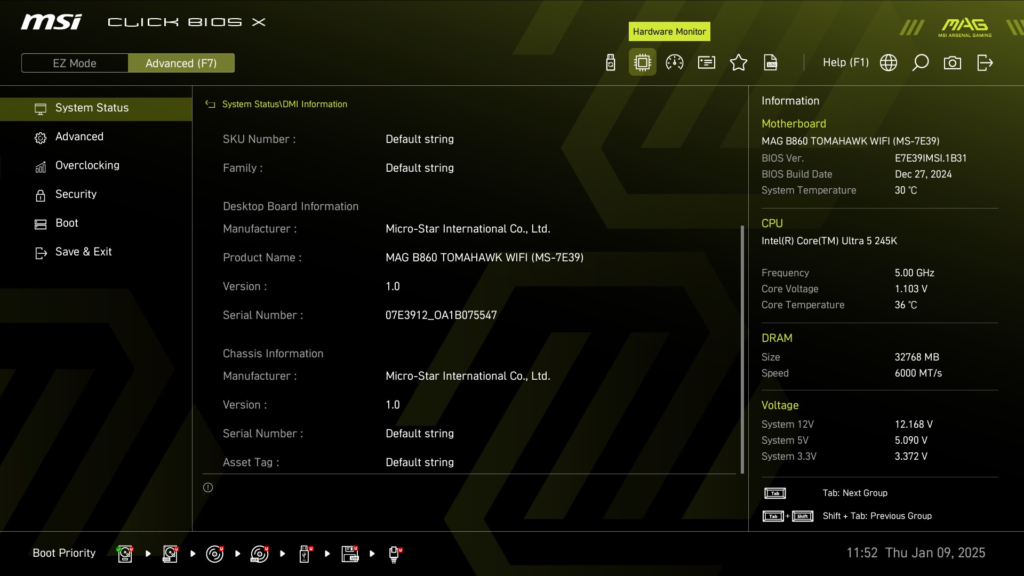The width and height of the screenshot is (1024, 576).
Task: Open the search magnifier icon
Action: [920, 61]
